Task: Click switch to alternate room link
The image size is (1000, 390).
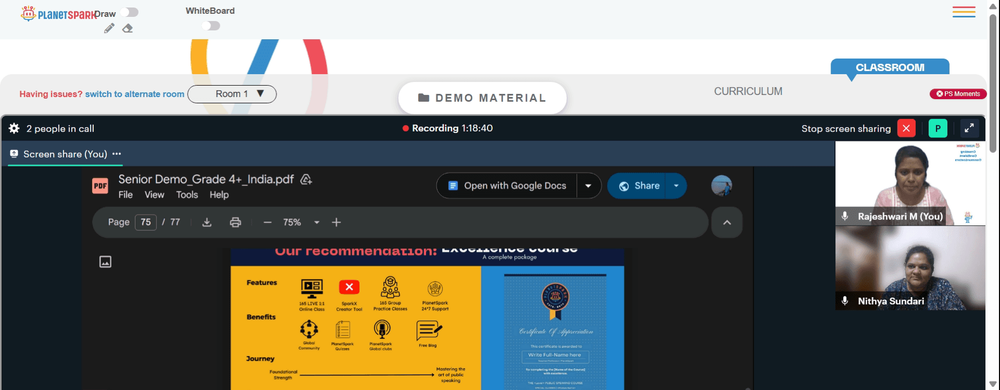Action: pyautogui.click(x=135, y=94)
